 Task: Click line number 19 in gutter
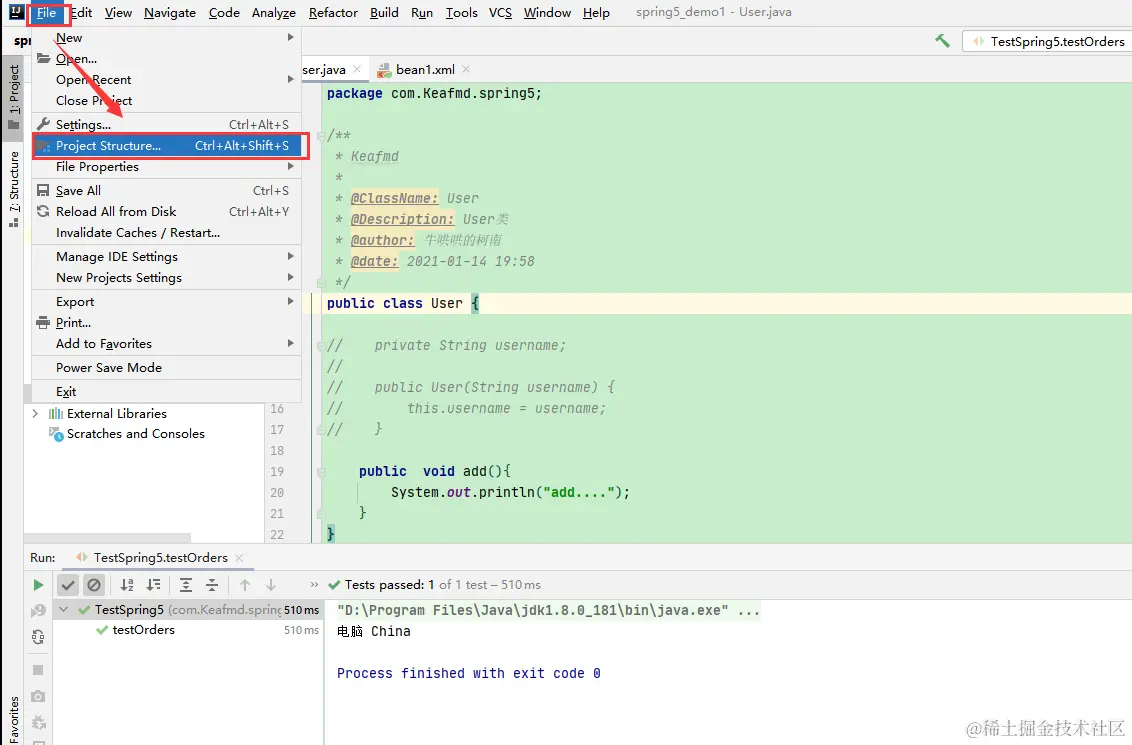pos(277,471)
